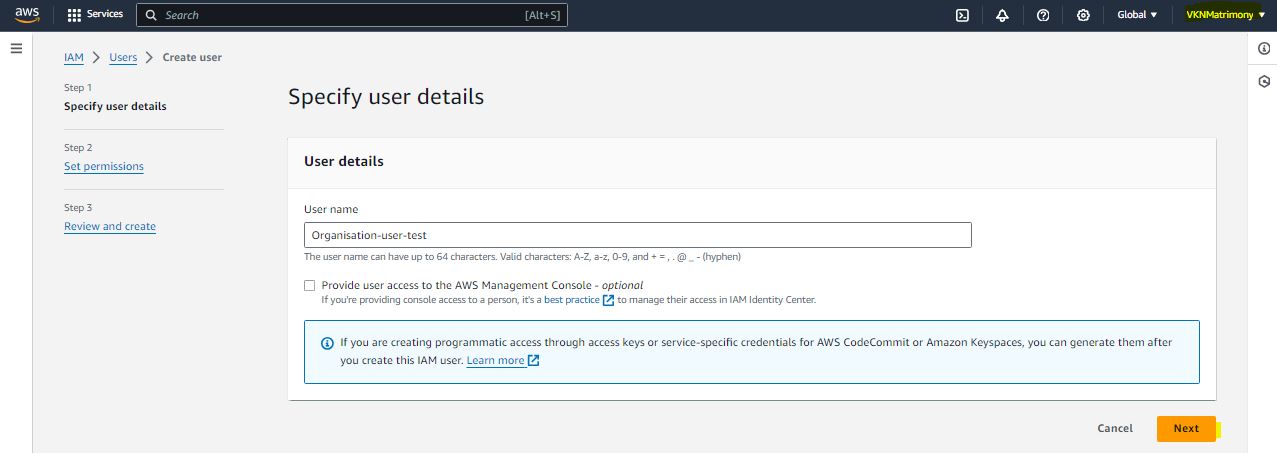The image size is (1277, 453).
Task: Enable AWS Management Console access checkbox
Action: (x=310, y=285)
